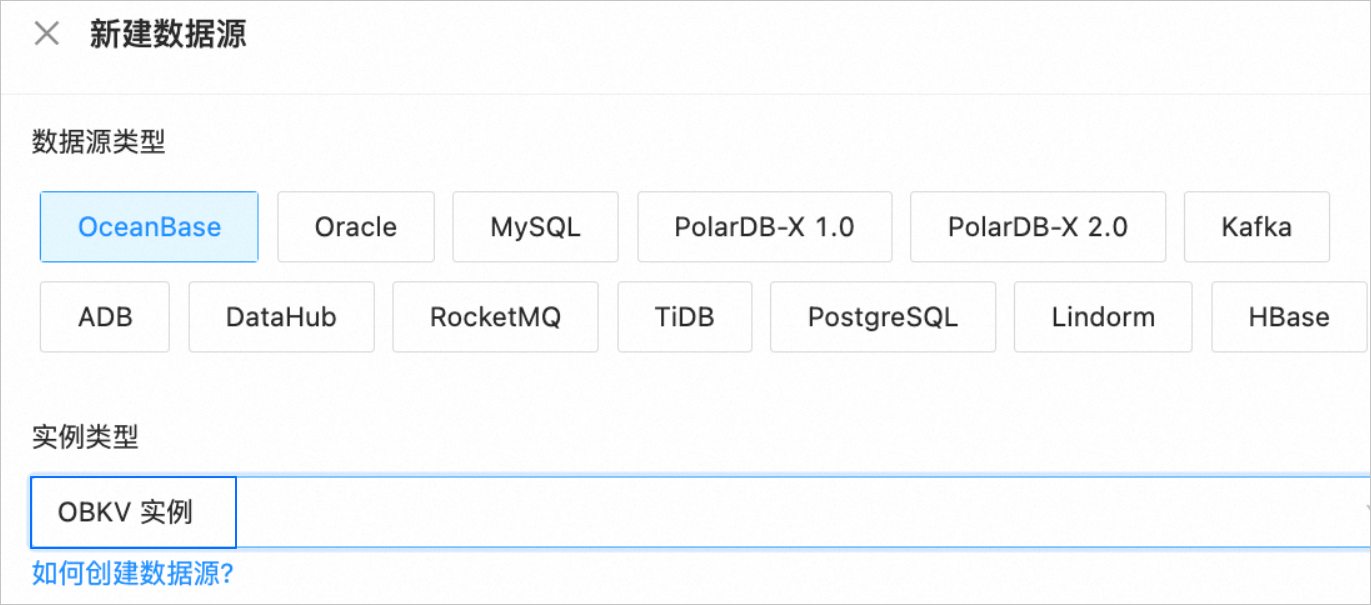Pick PostgreSQL as data source type
1371x605 pixels.
pyautogui.click(x=882, y=317)
